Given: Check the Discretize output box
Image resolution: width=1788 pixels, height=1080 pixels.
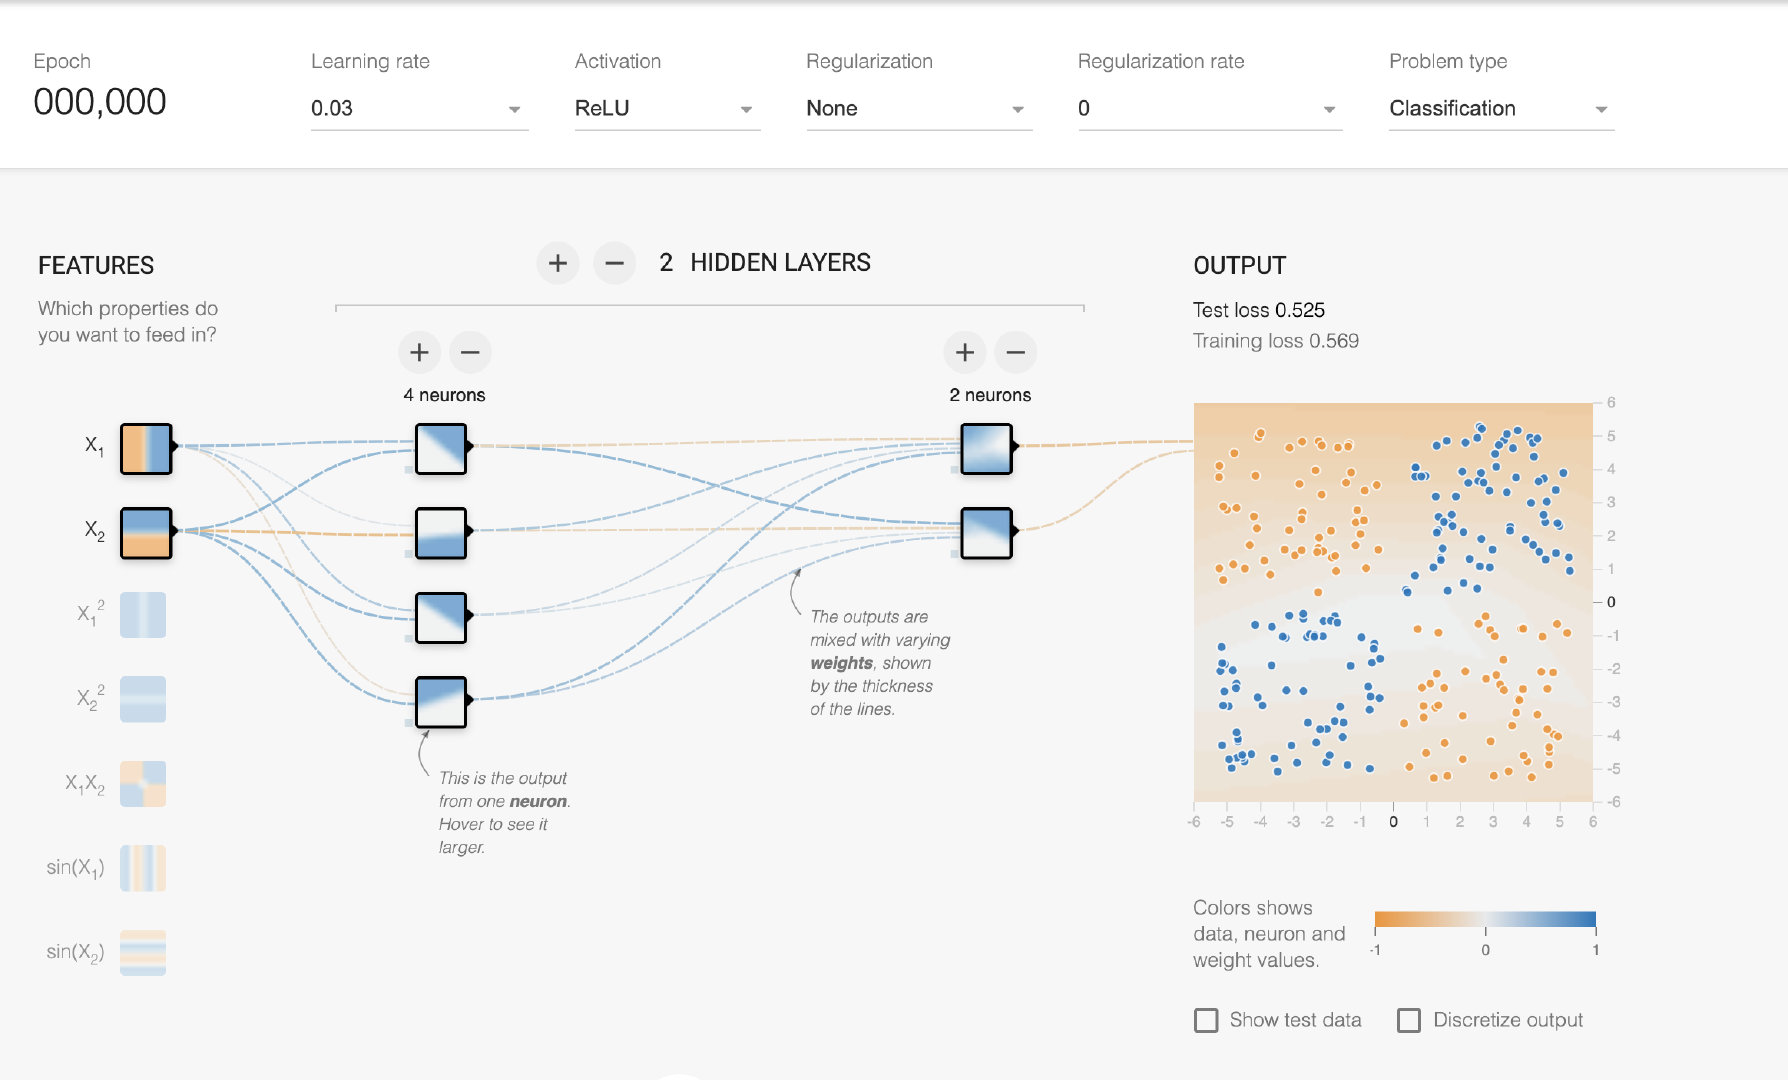Looking at the screenshot, I should 1409,1020.
